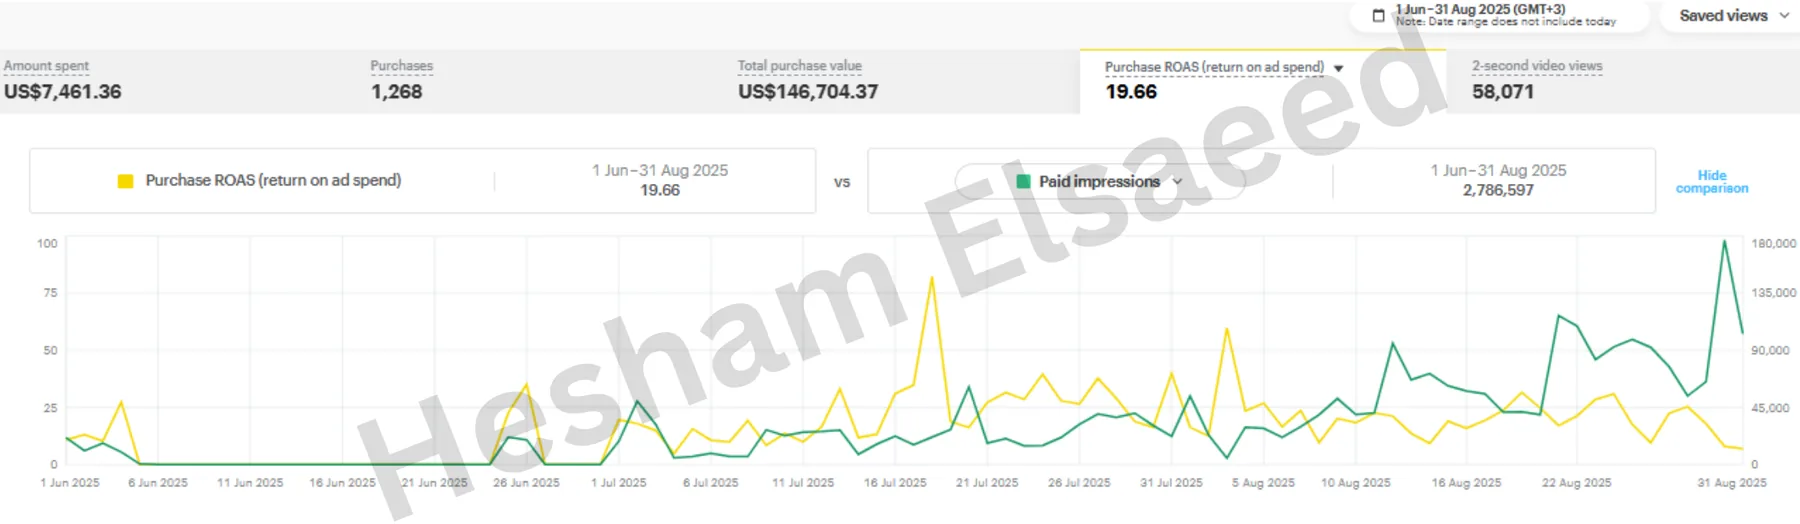
Task: Hide comparison via the Hide comparison link
Action: 1712,181
